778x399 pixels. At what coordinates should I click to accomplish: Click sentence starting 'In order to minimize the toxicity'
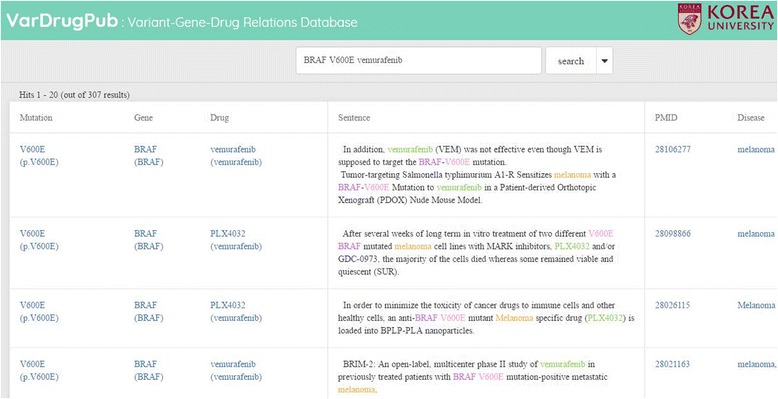point(486,318)
